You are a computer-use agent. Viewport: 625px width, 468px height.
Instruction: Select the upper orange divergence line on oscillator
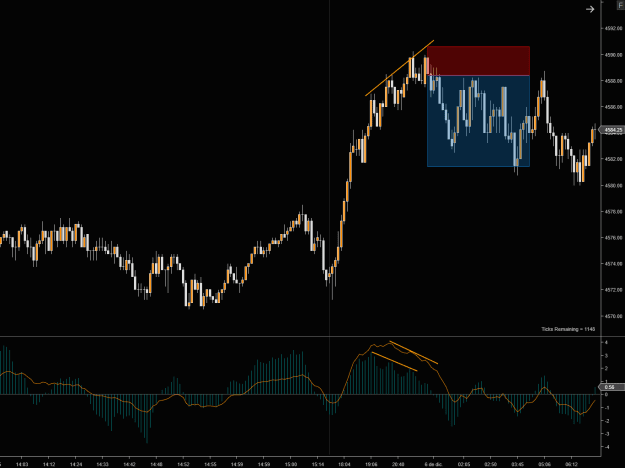(x=414, y=352)
